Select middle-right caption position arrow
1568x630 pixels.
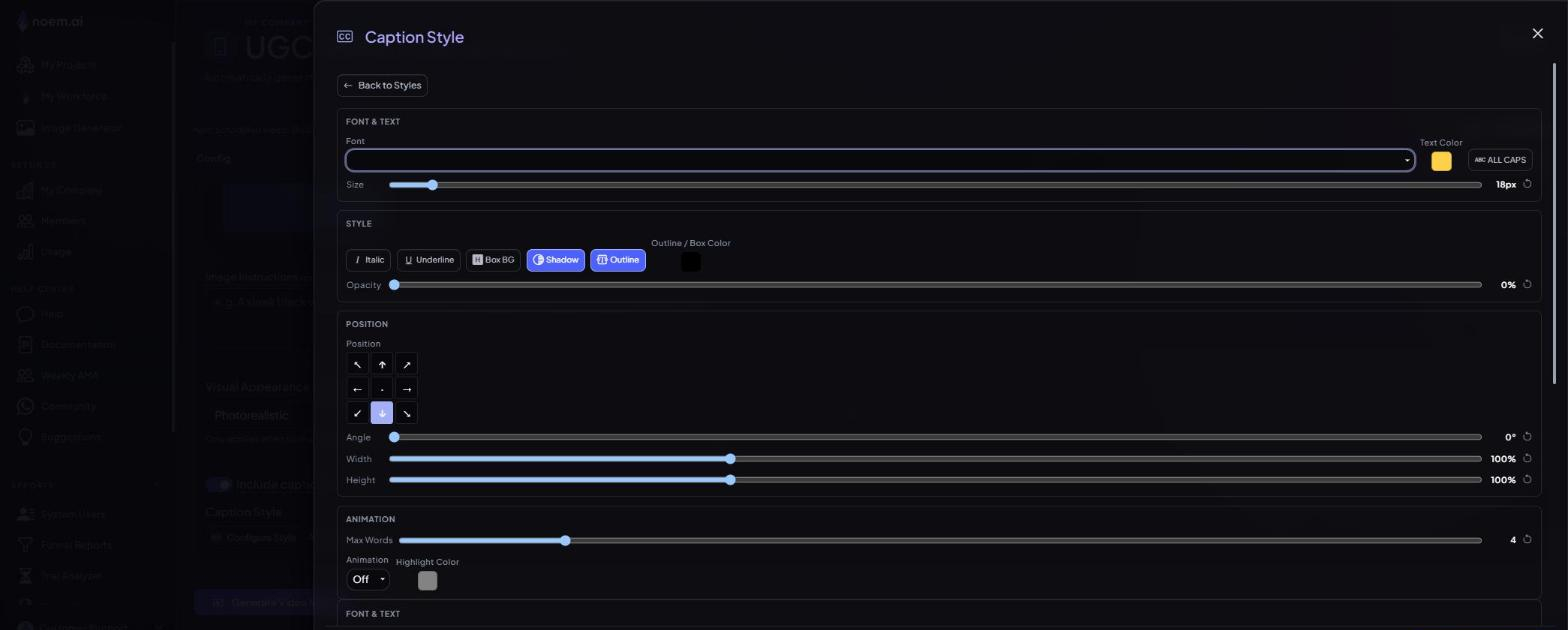coord(406,389)
